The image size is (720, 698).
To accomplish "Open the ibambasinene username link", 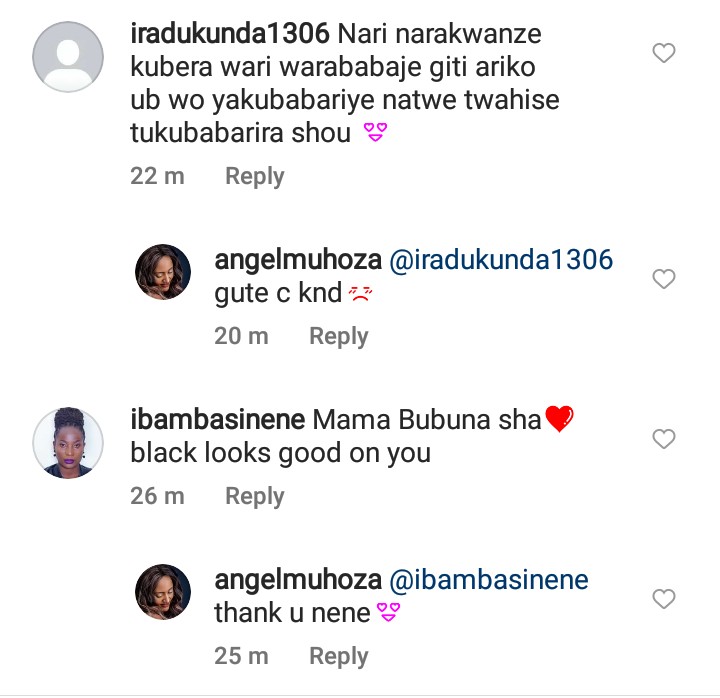I will coord(217,419).
